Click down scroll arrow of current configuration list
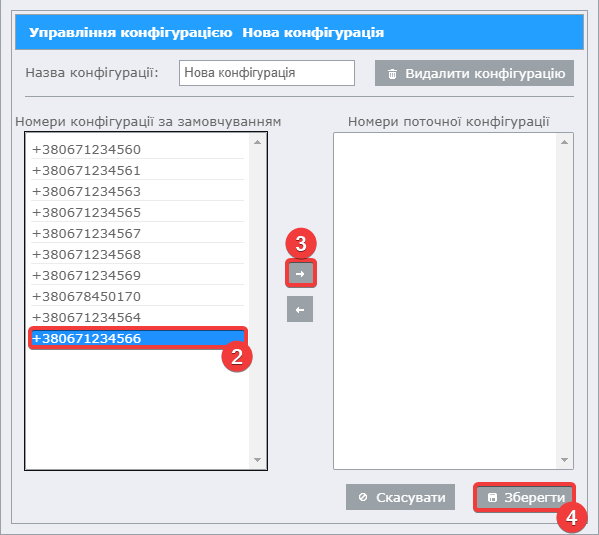 [564, 460]
